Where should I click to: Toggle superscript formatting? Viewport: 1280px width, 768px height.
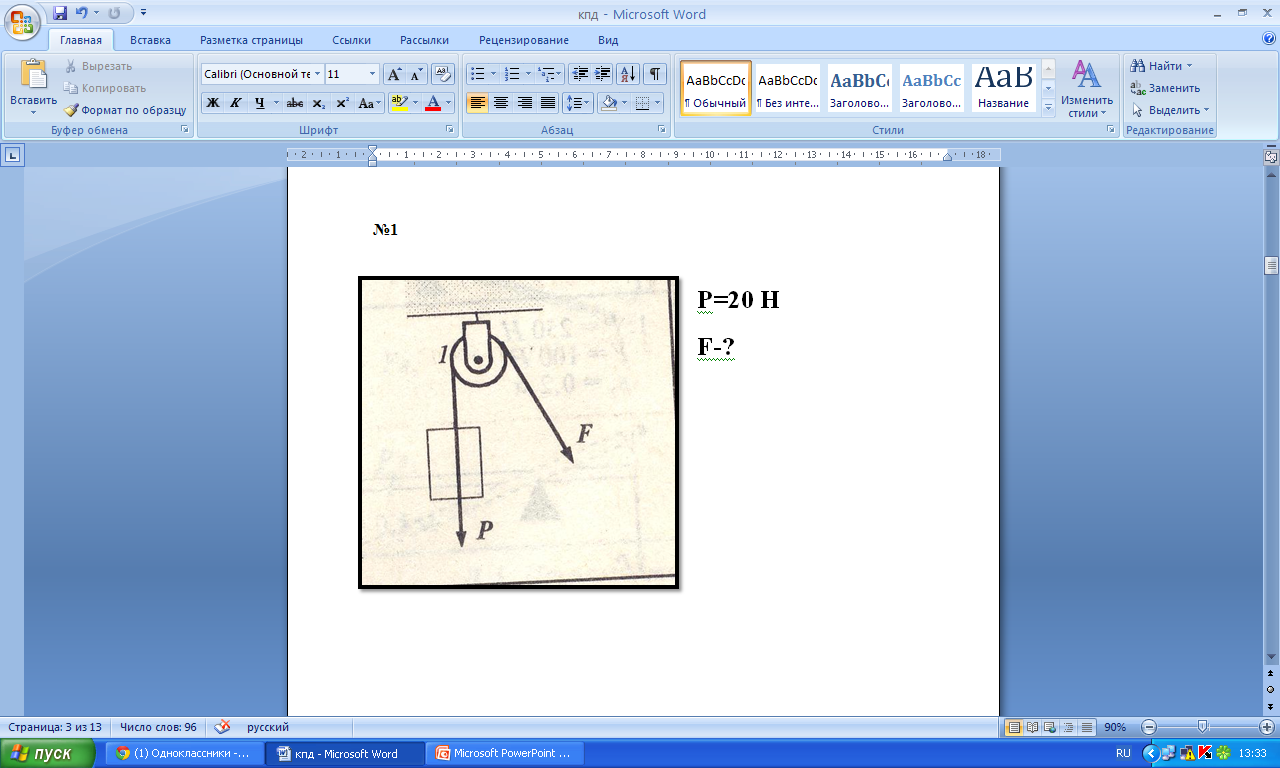342,103
